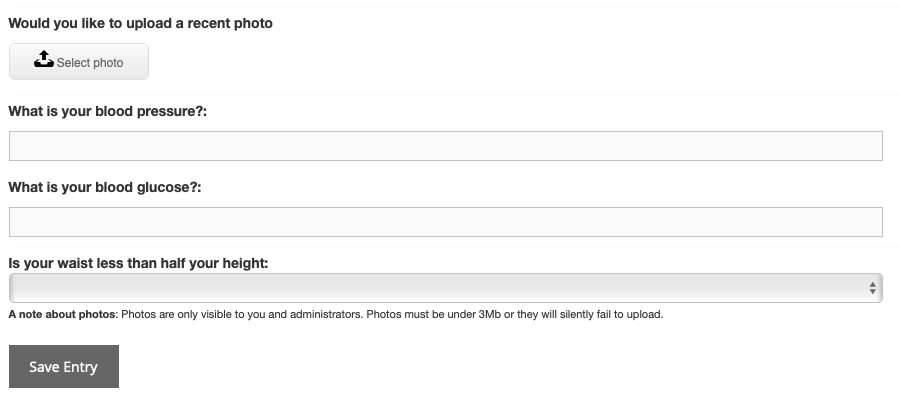Focus the blood pressure text field

tap(446, 146)
